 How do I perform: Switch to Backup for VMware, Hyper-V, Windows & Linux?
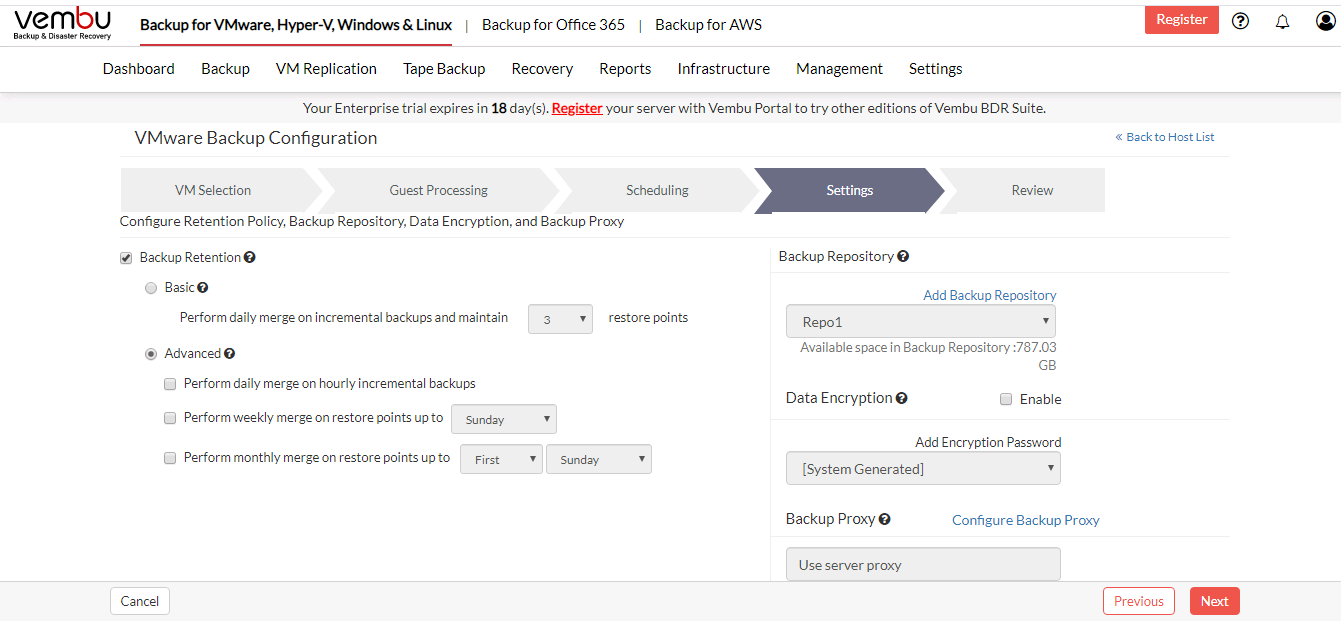296,25
